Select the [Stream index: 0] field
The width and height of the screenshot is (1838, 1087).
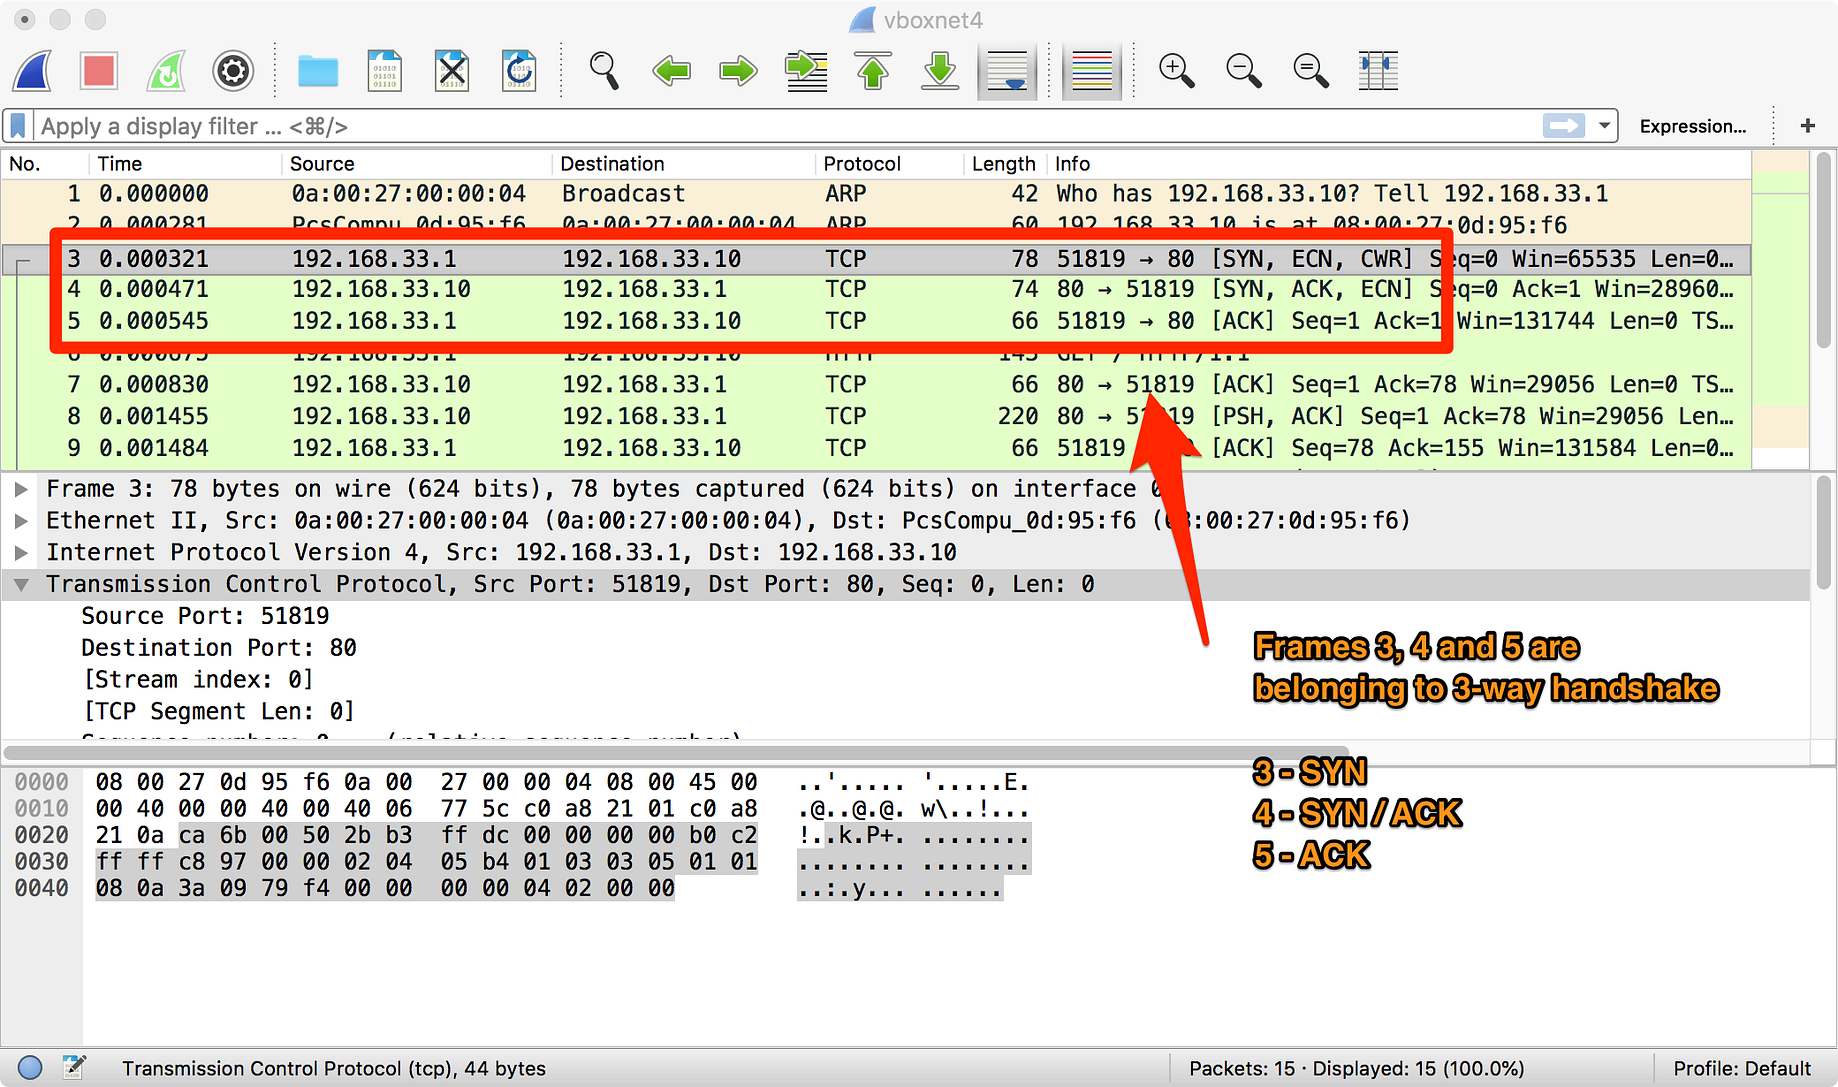[198, 680]
